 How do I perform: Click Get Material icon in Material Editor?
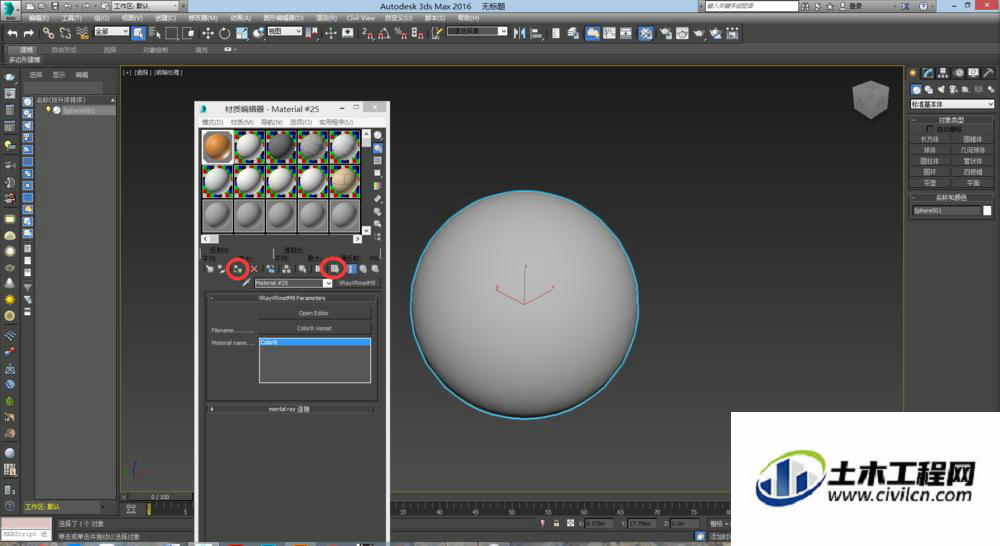(x=209, y=269)
